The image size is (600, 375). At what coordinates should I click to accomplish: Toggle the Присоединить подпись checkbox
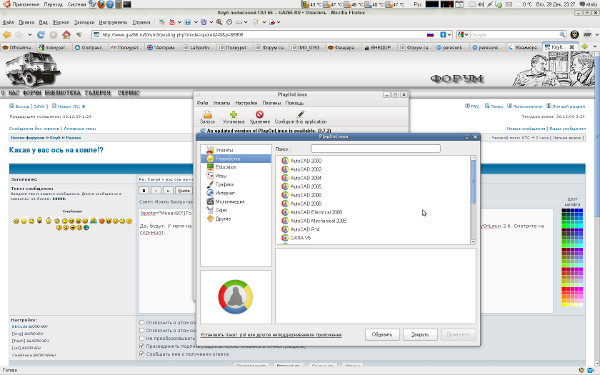click(x=142, y=346)
